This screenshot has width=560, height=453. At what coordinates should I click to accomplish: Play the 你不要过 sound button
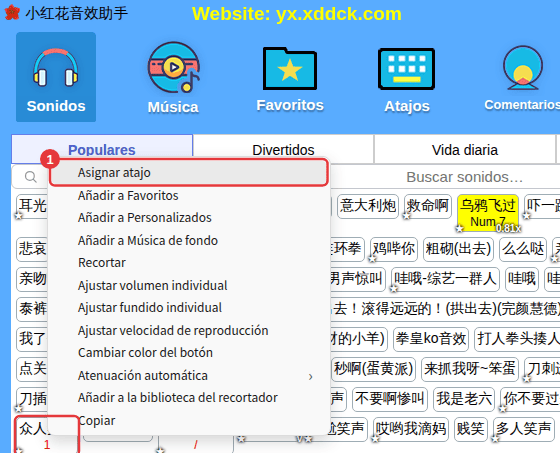(530, 398)
